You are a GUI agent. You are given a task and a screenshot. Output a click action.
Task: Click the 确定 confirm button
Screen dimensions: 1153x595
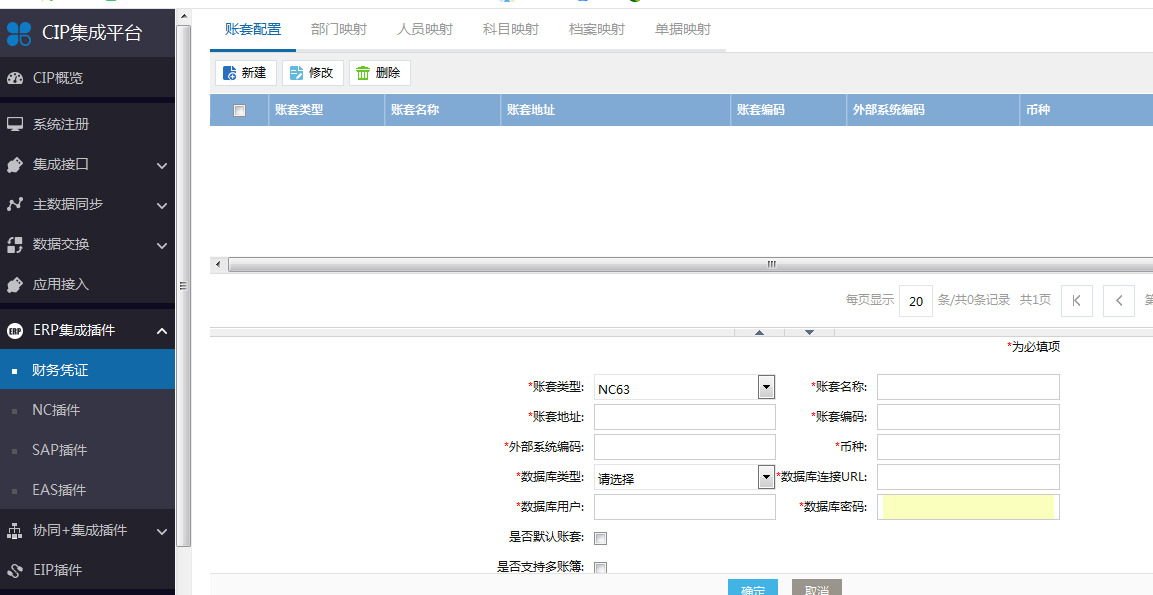(x=752, y=588)
